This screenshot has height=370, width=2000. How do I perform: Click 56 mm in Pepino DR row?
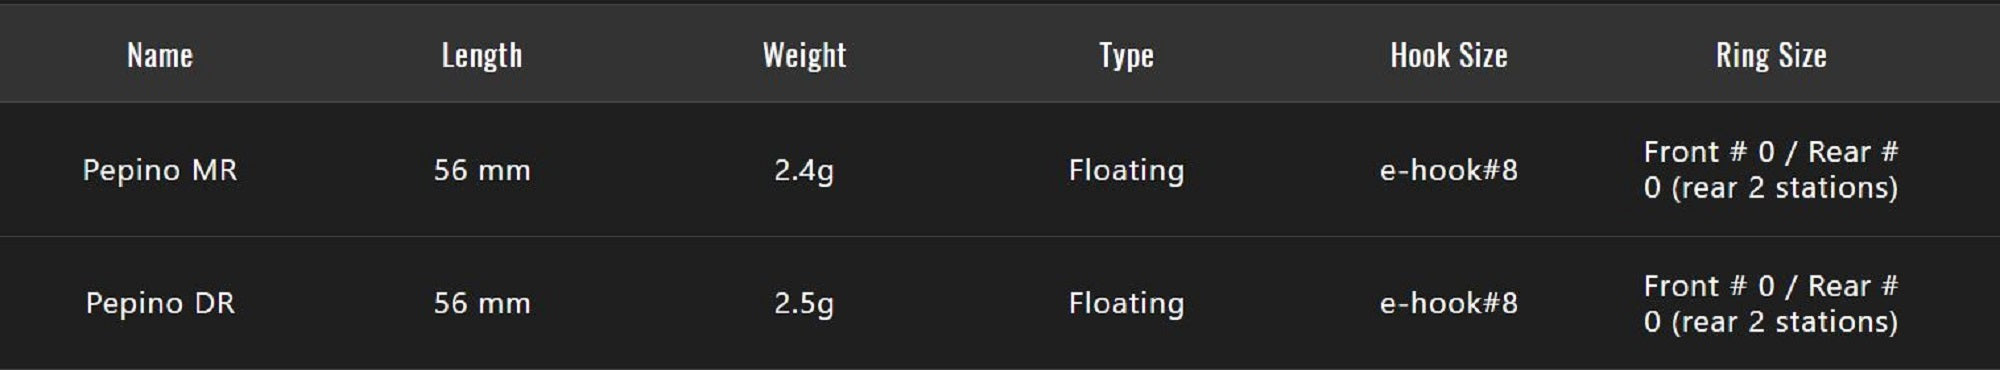tap(482, 303)
